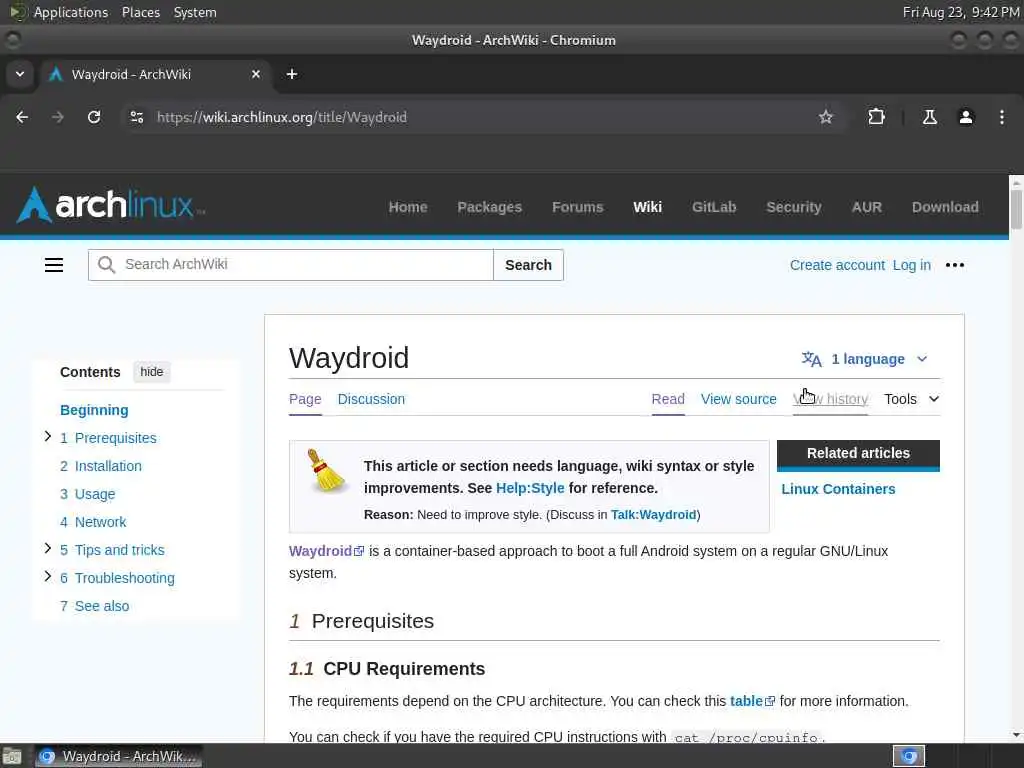Viewport: 1024px width, 768px height.
Task: Open Chromium extensions puzzle icon
Action: click(x=876, y=117)
